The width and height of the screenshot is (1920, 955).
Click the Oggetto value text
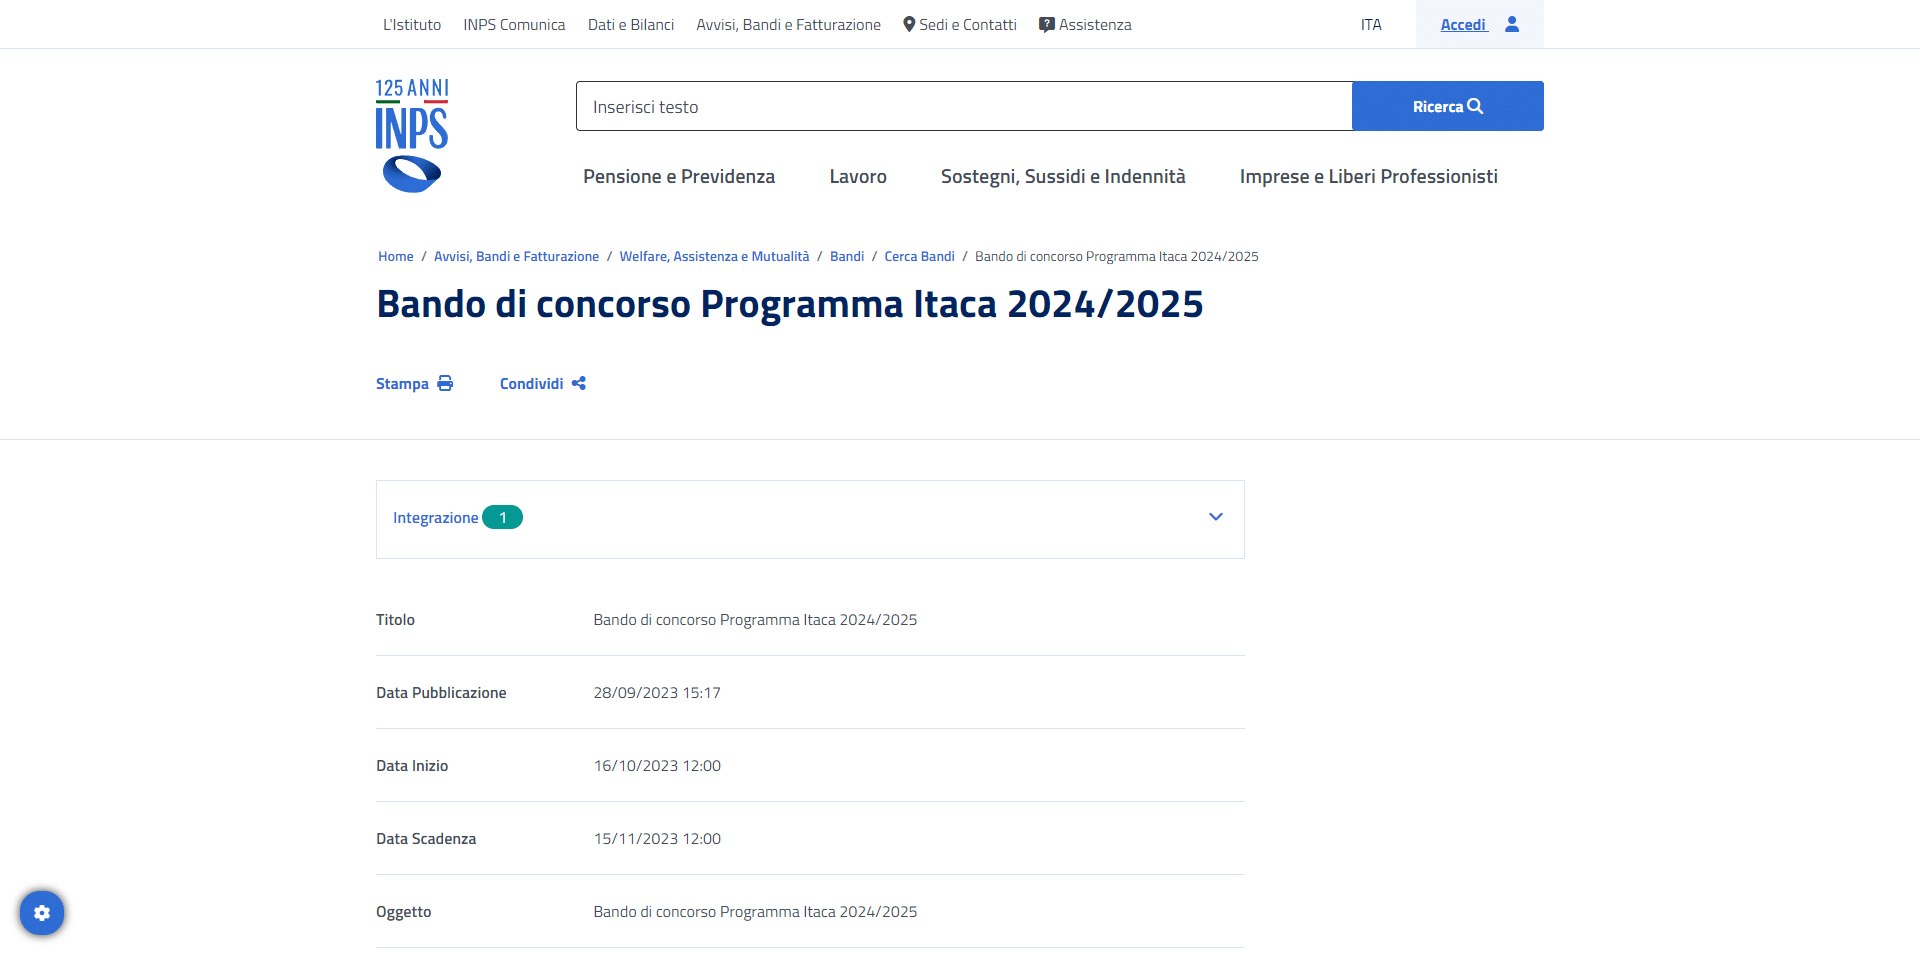[755, 912]
